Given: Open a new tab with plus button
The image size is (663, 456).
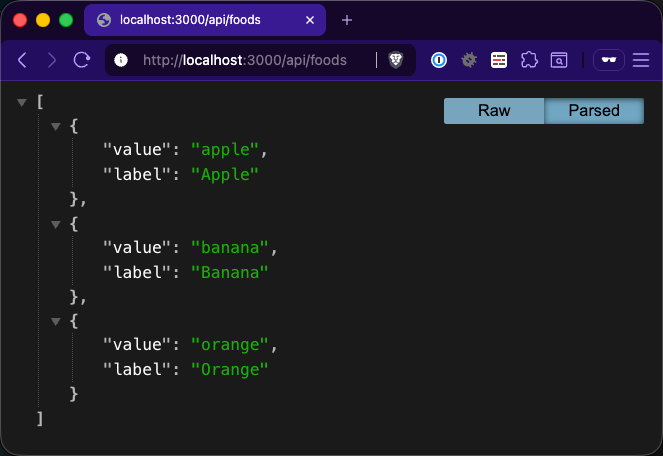Looking at the screenshot, I should [347, 20].
